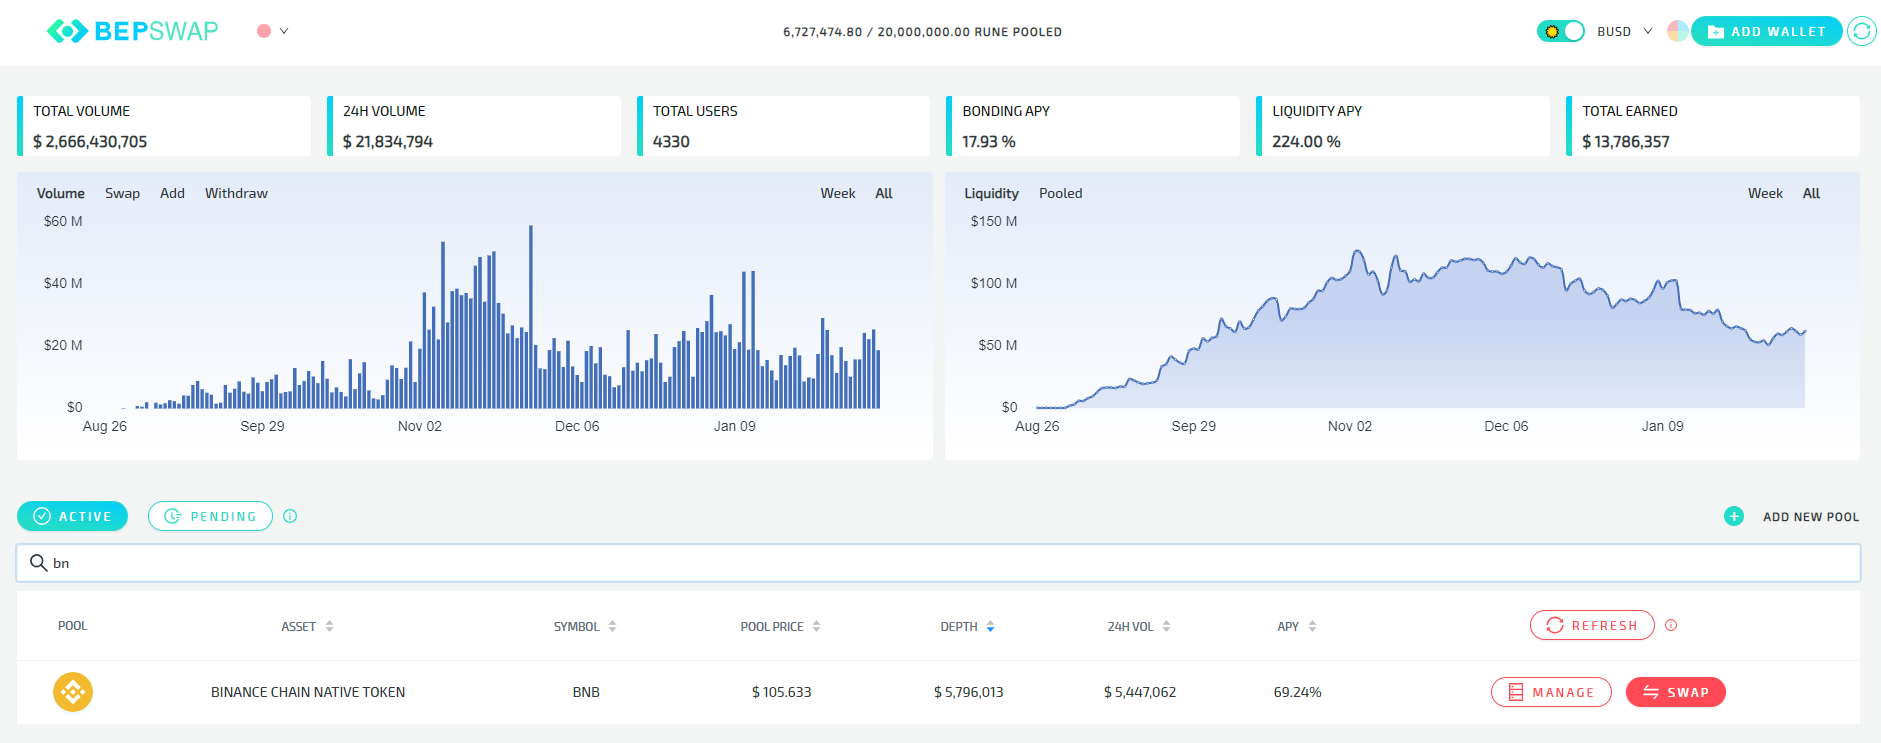The height and width of the screenshot is (743, 1881).
Task: Select the Withdraw chart tab
Action: 236,193
